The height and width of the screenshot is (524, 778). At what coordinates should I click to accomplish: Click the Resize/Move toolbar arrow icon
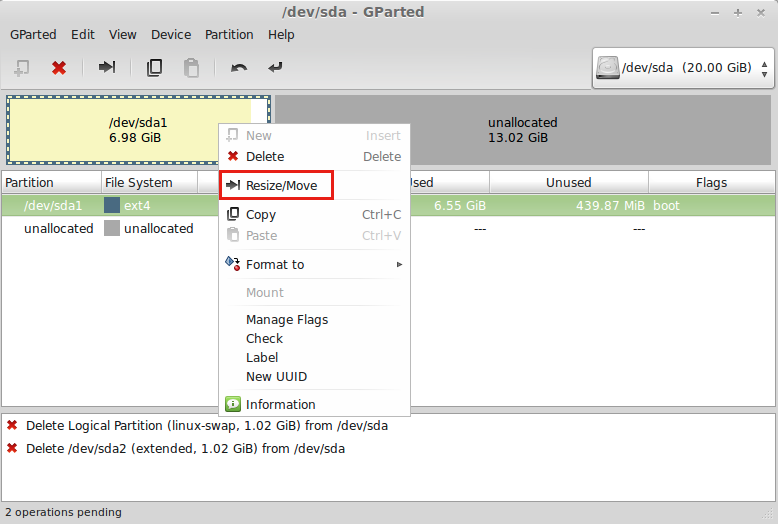coord(107,68)
